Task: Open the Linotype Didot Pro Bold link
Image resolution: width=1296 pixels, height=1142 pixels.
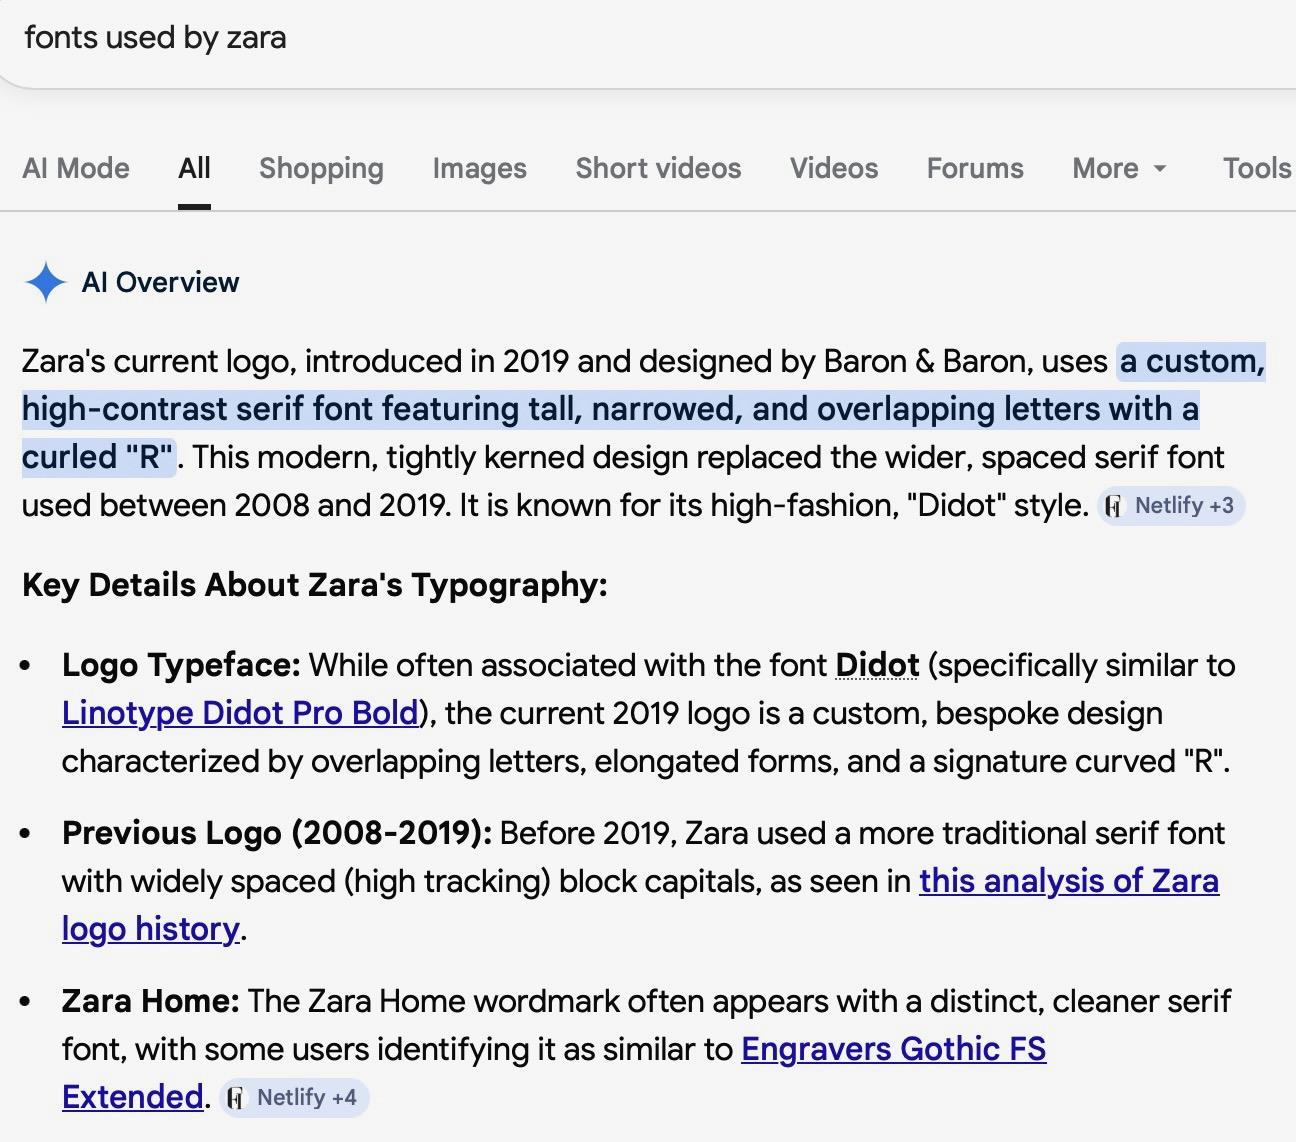Action: [x=240, y=713]
